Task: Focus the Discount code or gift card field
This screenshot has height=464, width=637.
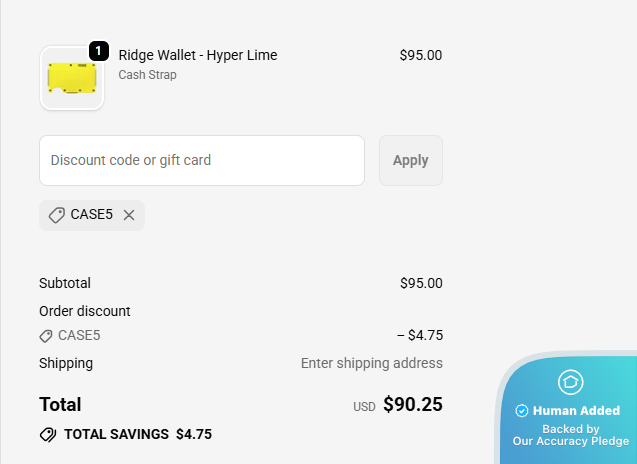Action: [x=202, y=160]
